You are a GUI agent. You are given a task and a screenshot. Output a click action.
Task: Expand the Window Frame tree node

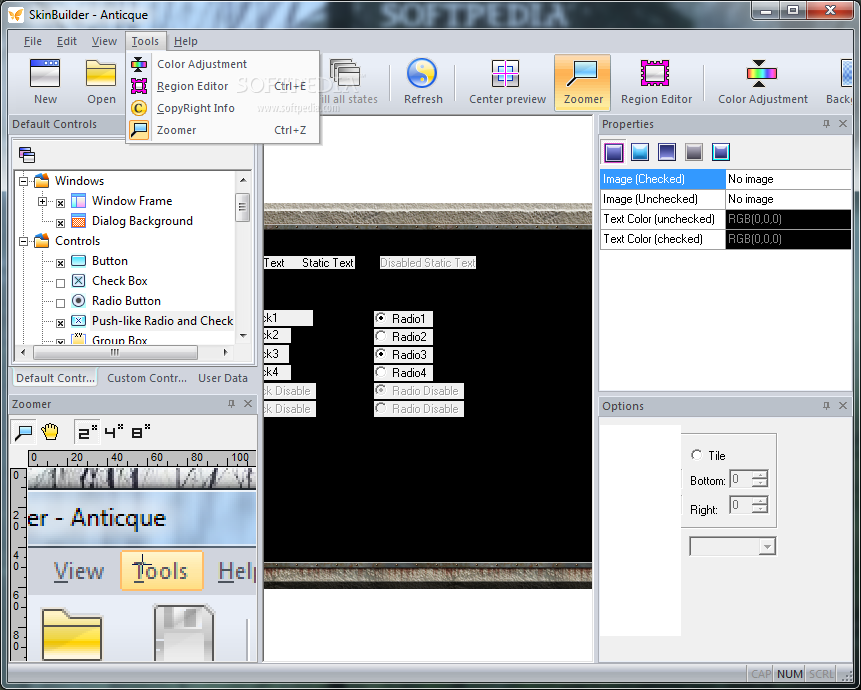click(x=42, y=201)
